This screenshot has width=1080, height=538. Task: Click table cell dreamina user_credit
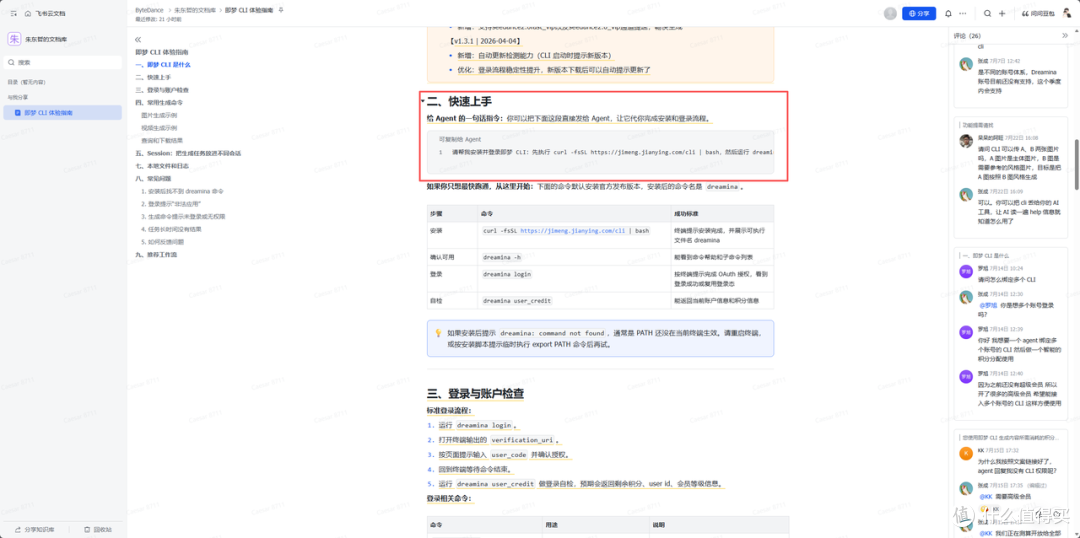click(x=517, y=301)
